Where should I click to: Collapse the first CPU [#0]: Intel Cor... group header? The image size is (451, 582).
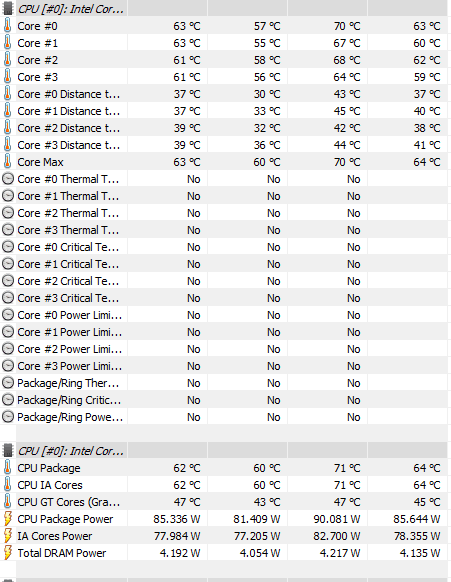coord(71,9)
